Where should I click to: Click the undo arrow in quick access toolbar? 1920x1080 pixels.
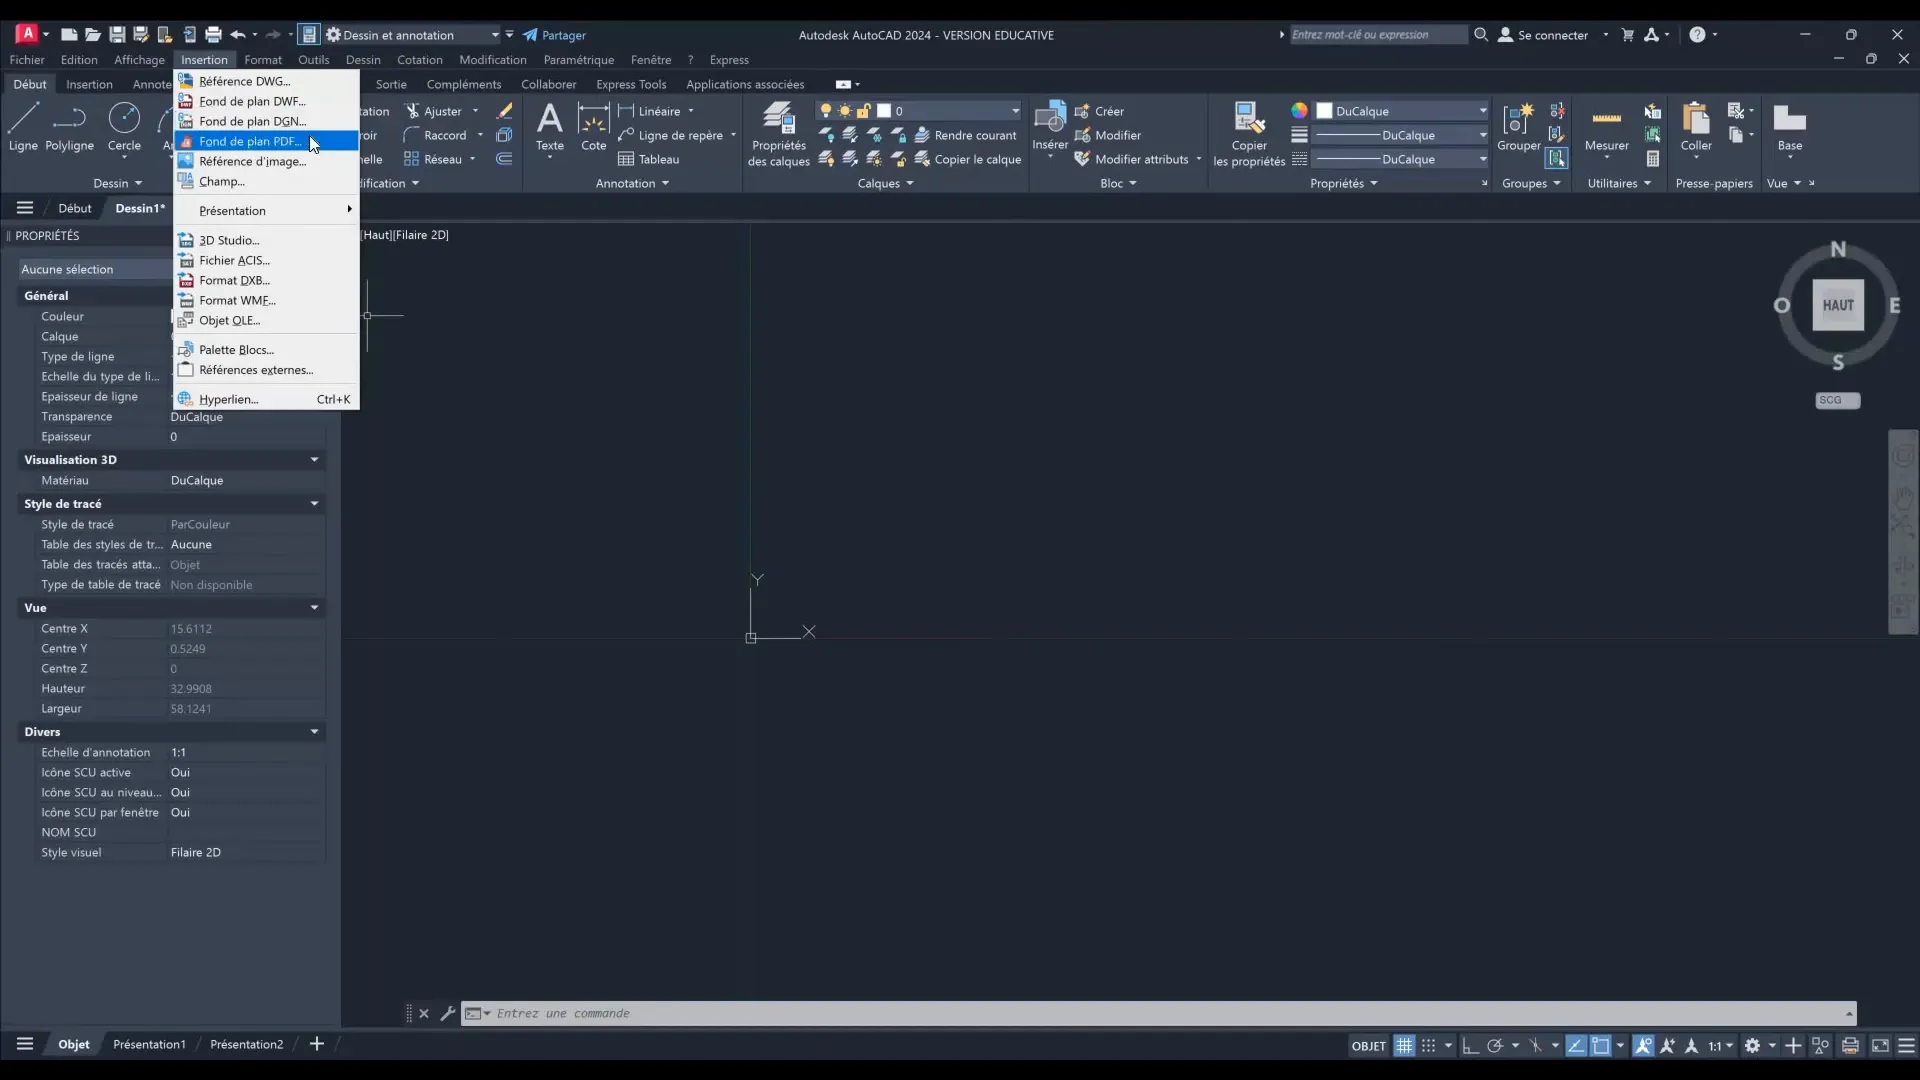click(237, 34)
